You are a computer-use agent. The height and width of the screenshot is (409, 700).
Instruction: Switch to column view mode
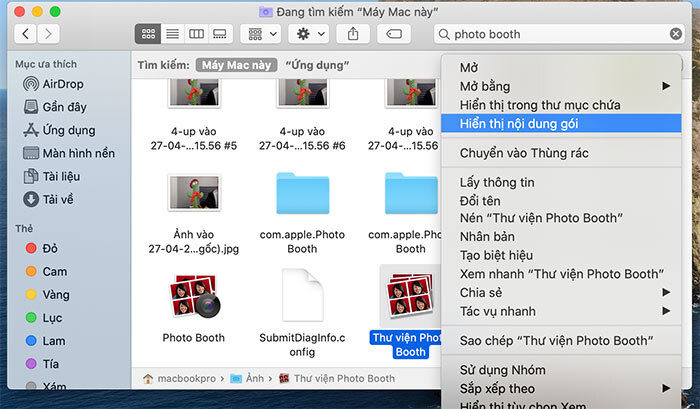196,34
